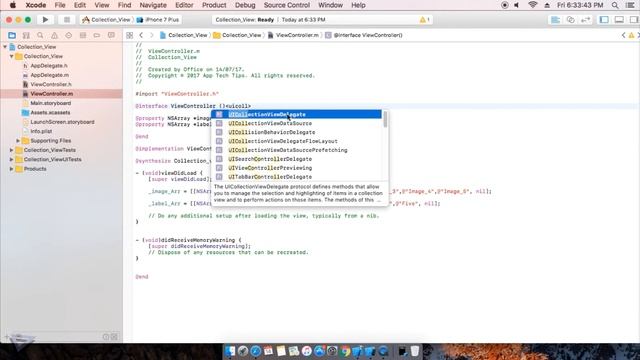Open the Product menu
The height and width of the screenshot is (360, 640).
tap(214, 5)
